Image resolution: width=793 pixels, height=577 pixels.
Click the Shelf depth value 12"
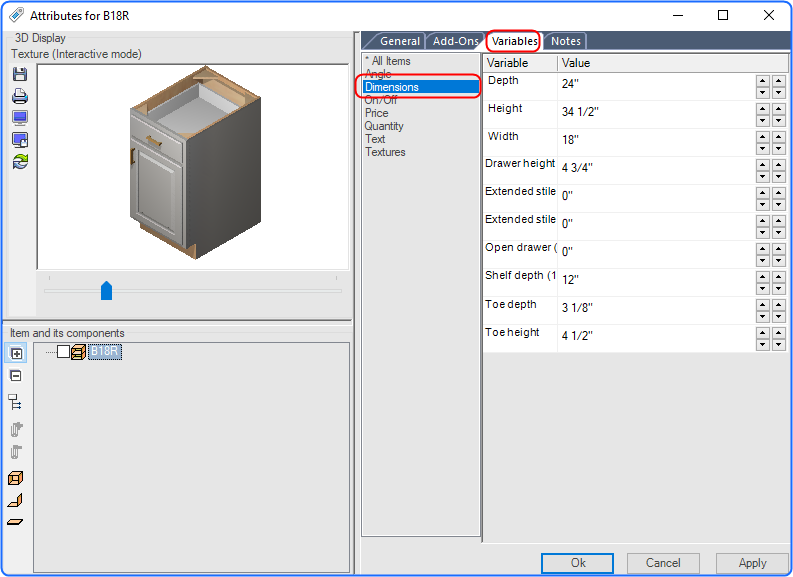[x=657, y=280]
